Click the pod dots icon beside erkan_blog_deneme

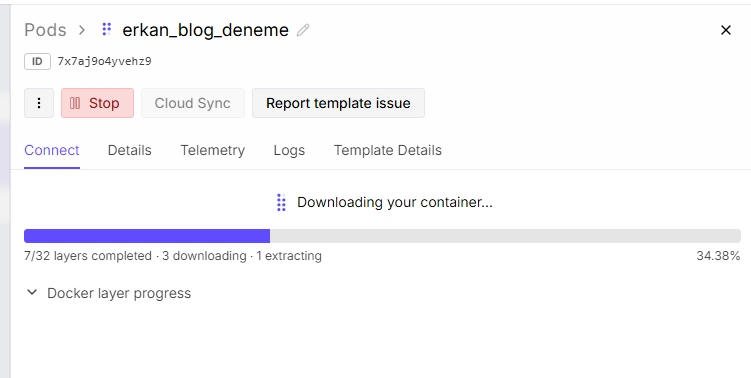pos(107,29)
